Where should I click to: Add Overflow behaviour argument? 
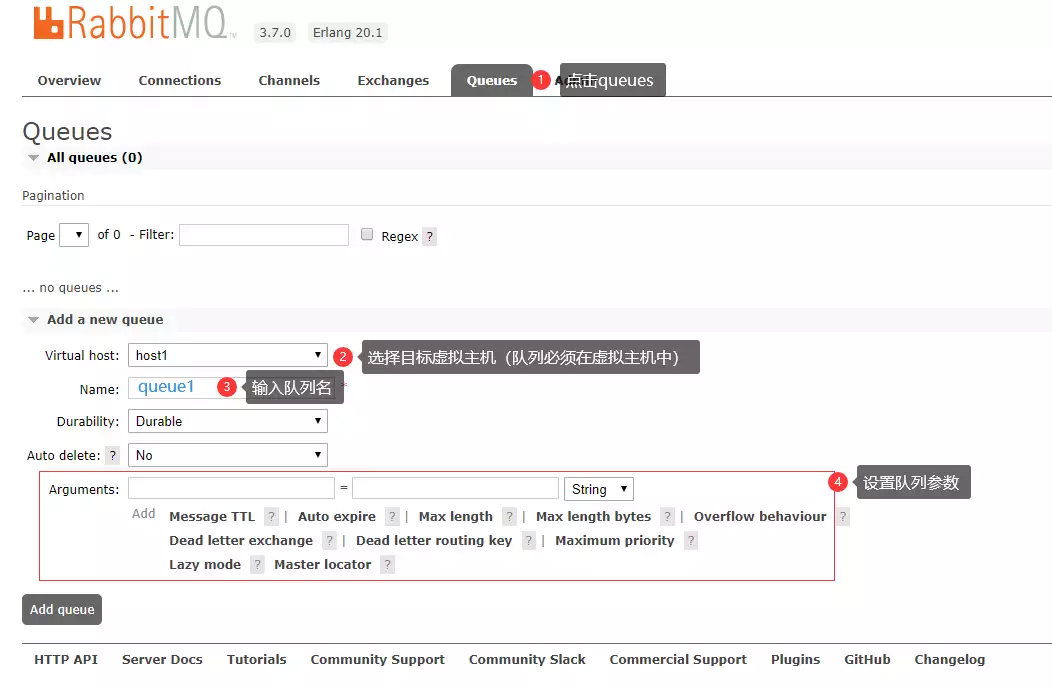point(760,517)
